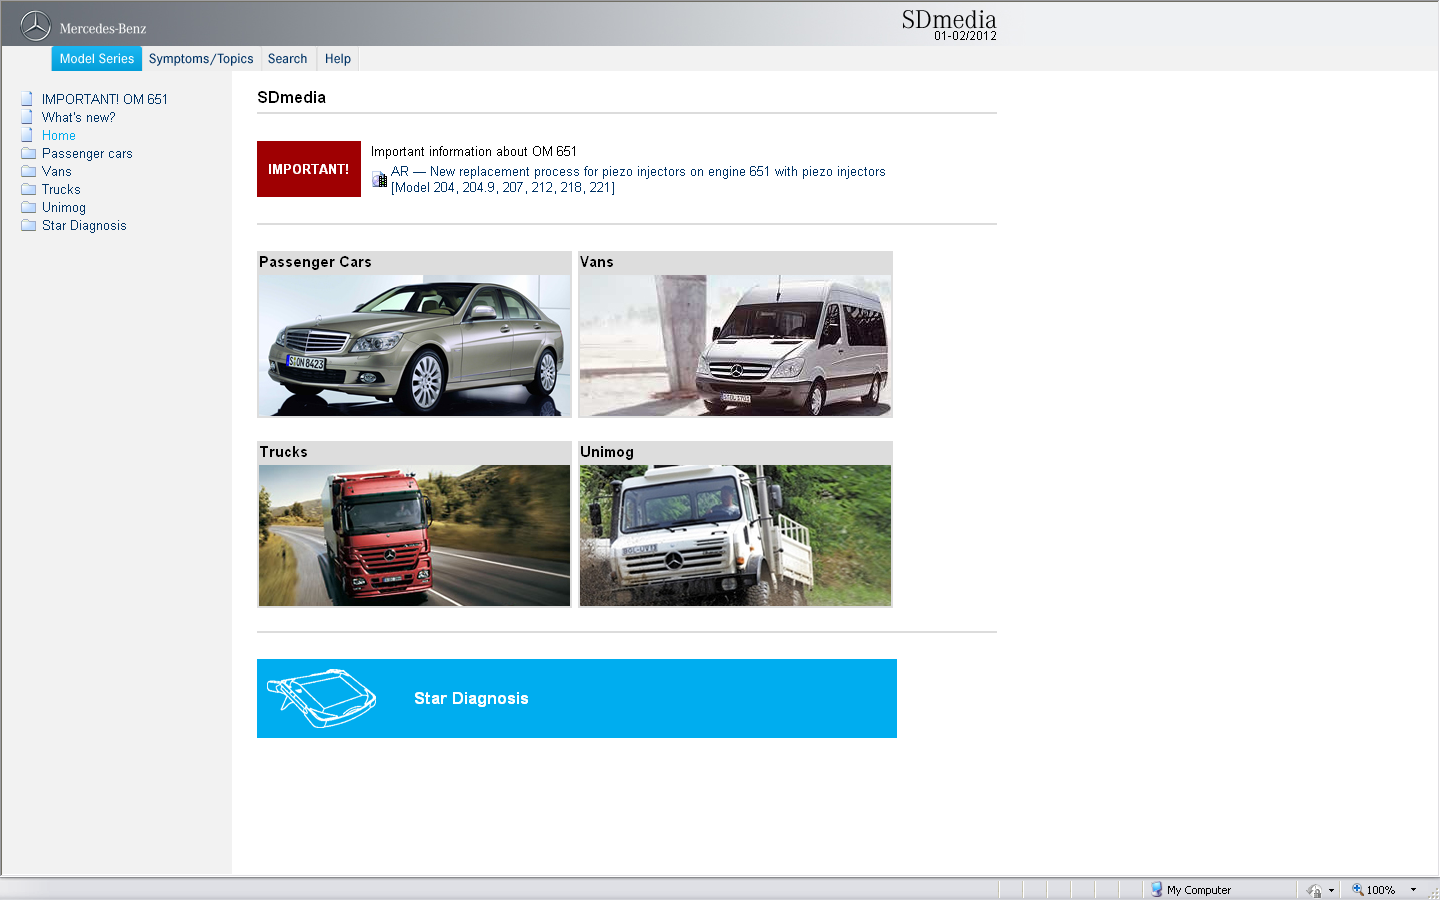
Task: Expand the Trucks tree item in sidebar
Action: [x=61, y=189]
